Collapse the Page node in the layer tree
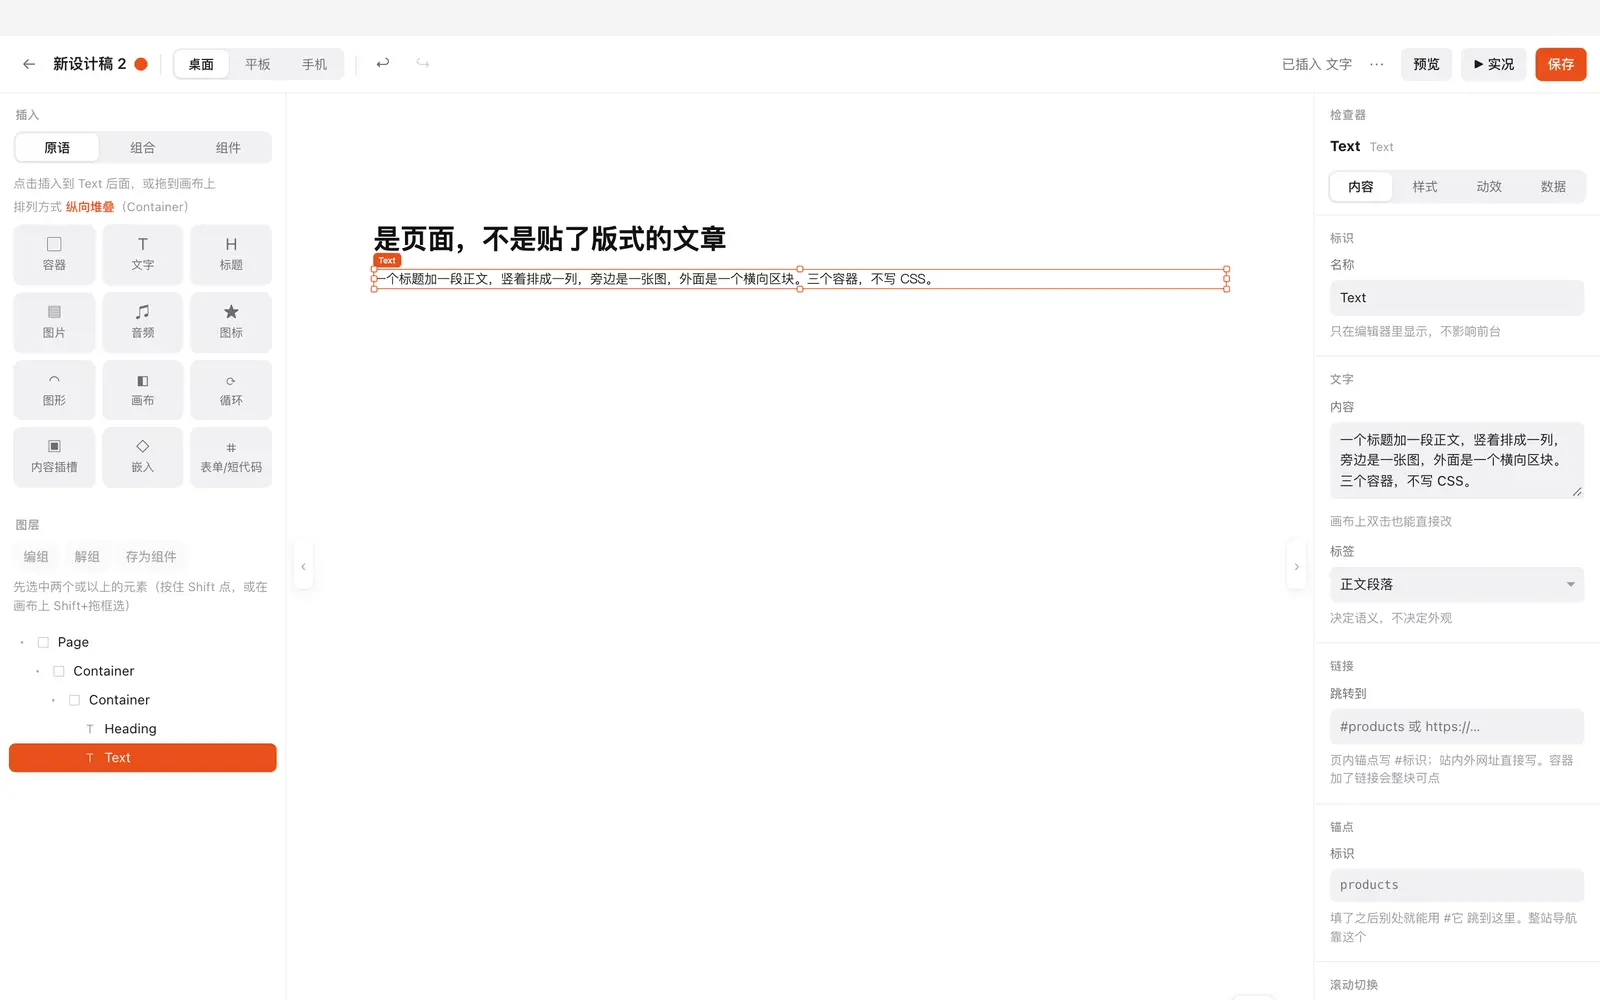The width and height of the screenshot is (1600, 1000). tap(22, 642)
